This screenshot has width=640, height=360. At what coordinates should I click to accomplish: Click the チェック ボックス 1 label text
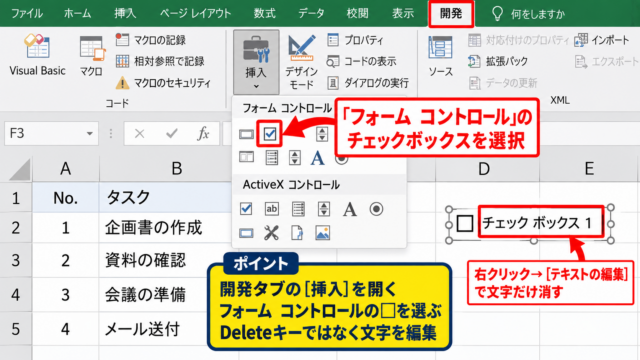pyautogui.click(x=537, y=223)
